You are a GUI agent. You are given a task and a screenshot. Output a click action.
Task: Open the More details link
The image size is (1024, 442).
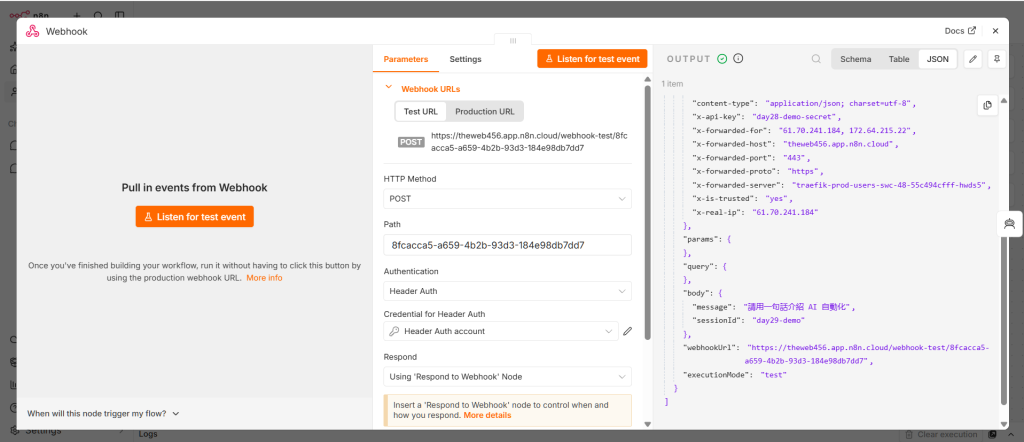[x=487, y=415]
